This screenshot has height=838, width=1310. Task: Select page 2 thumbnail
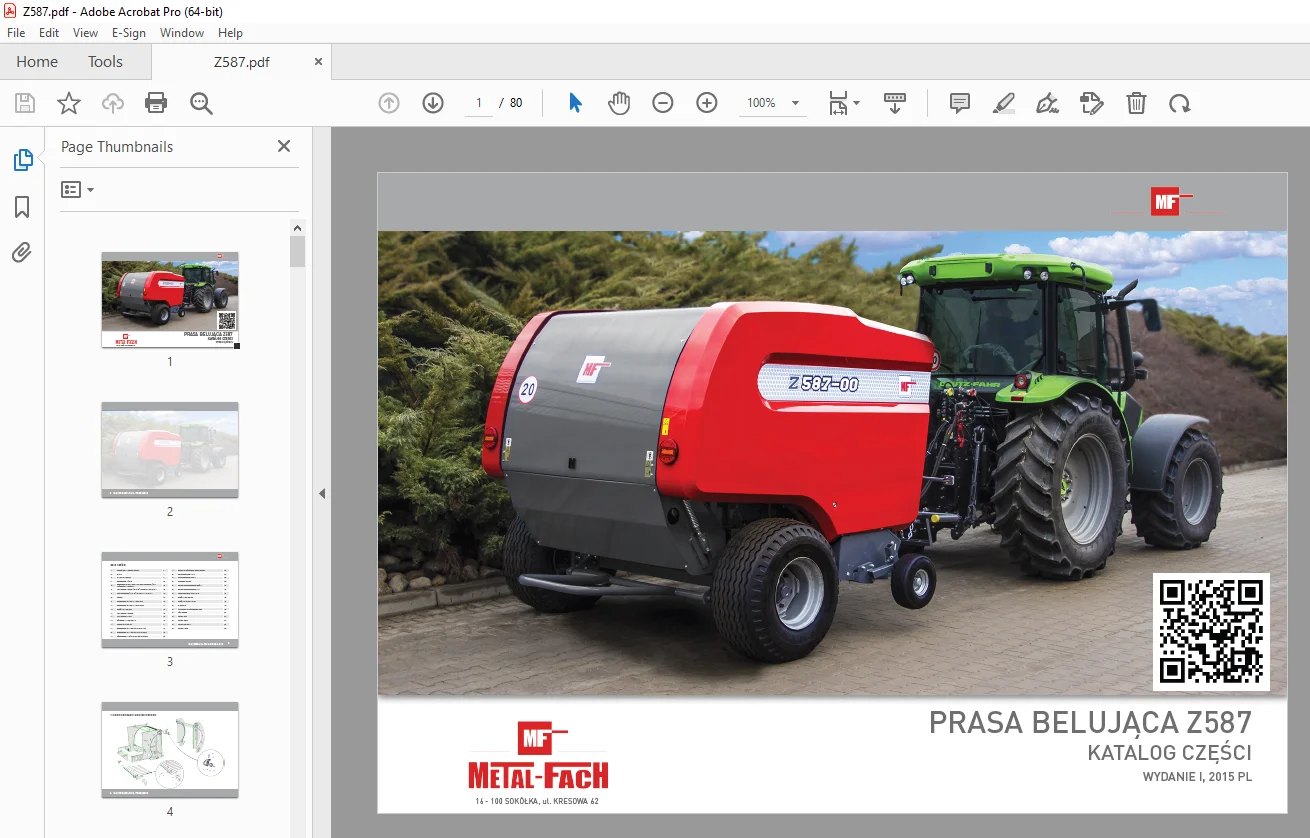170,450
